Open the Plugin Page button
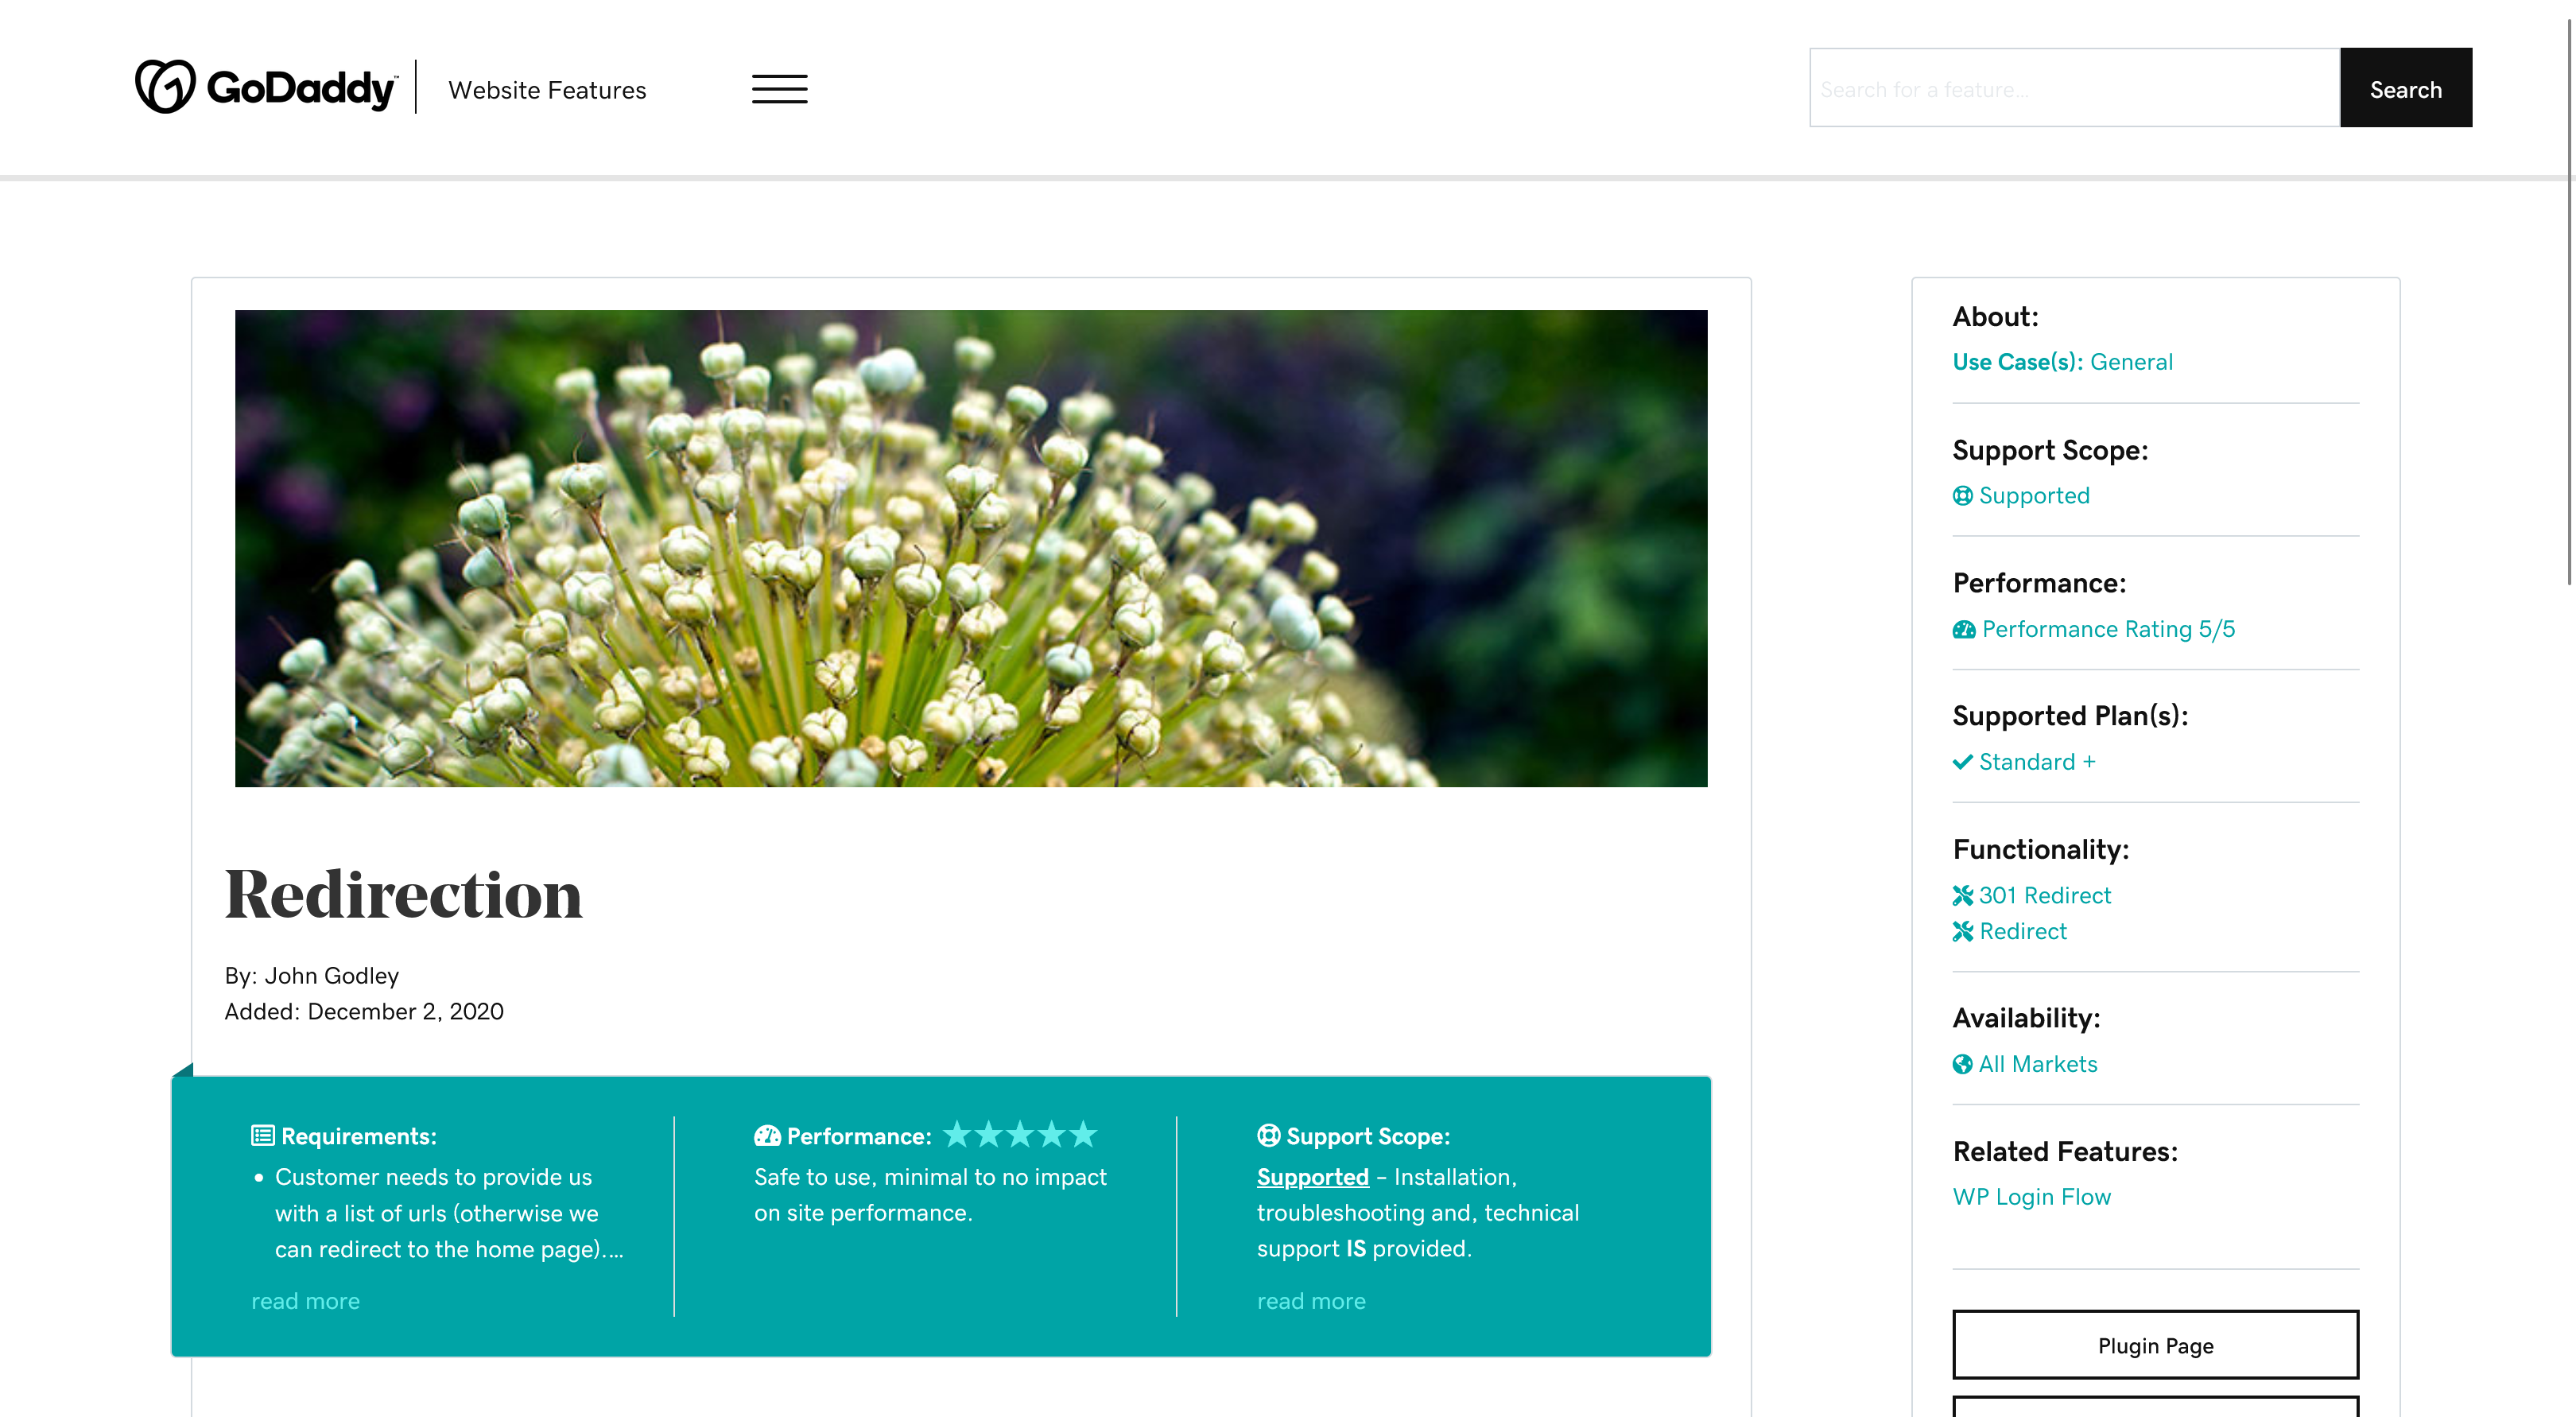The image size is (2576, 1417). coord(2155,1345)
